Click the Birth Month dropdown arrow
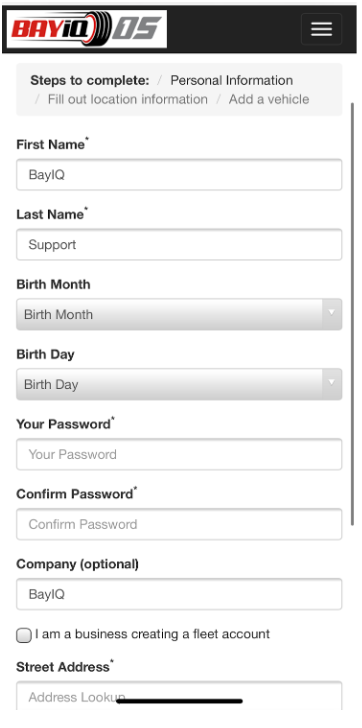Viewport: 362px width, 728px height. pyautogui.click(x=332, y=314)
